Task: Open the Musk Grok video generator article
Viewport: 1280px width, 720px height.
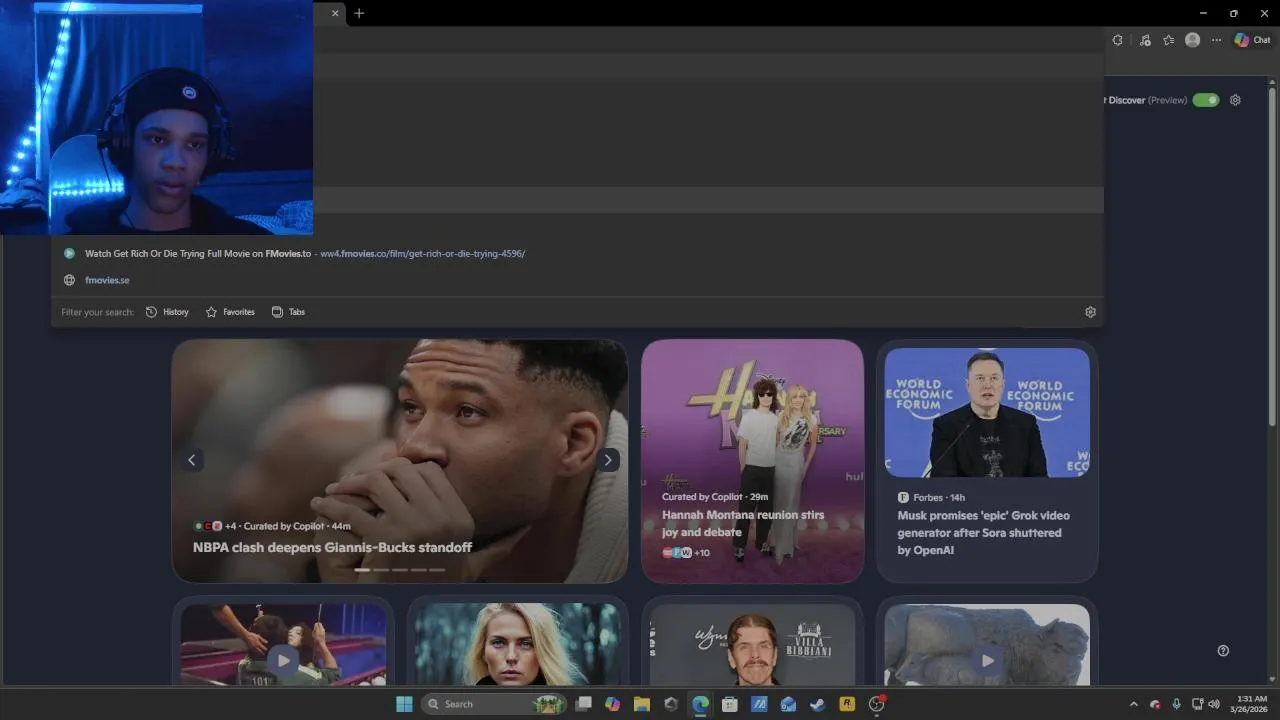Action: pyautogui.click(x=983, y=533)
